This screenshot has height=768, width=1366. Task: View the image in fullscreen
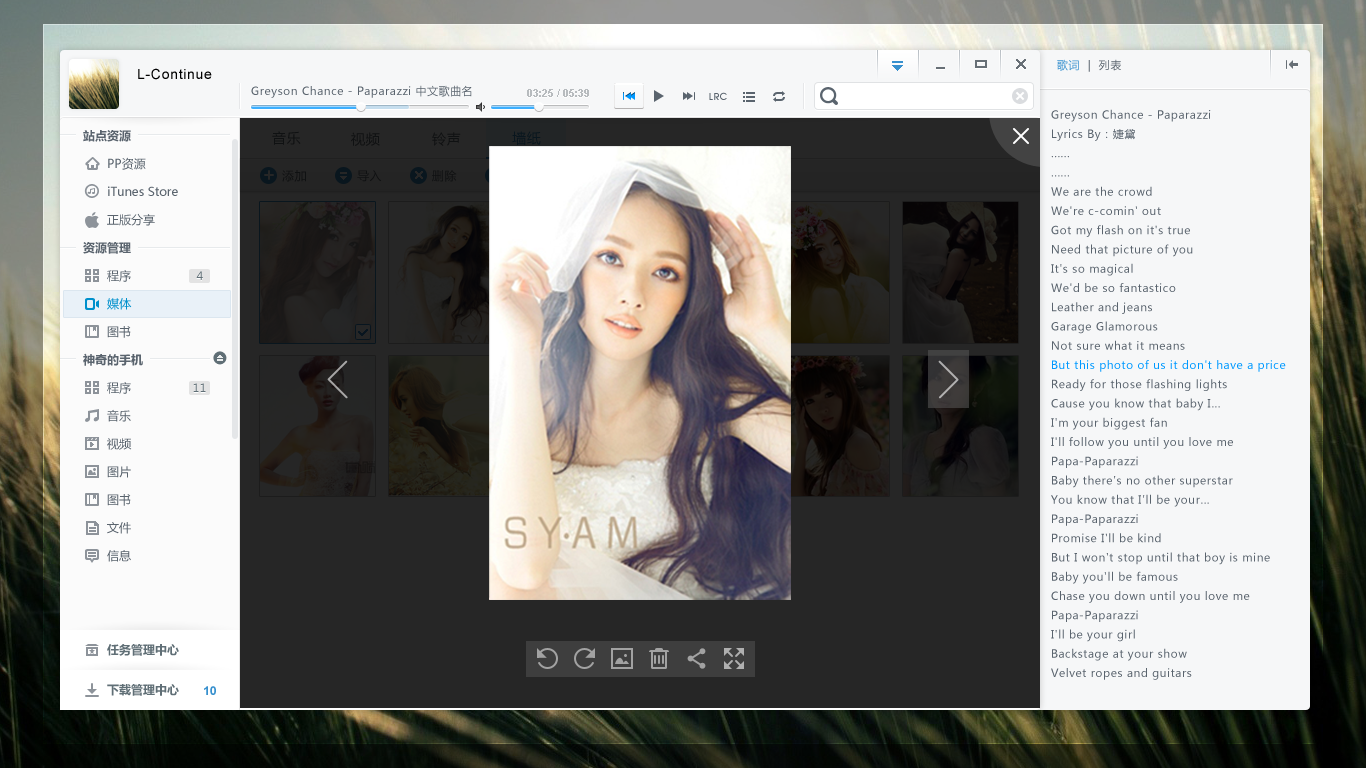click(734, 659)
